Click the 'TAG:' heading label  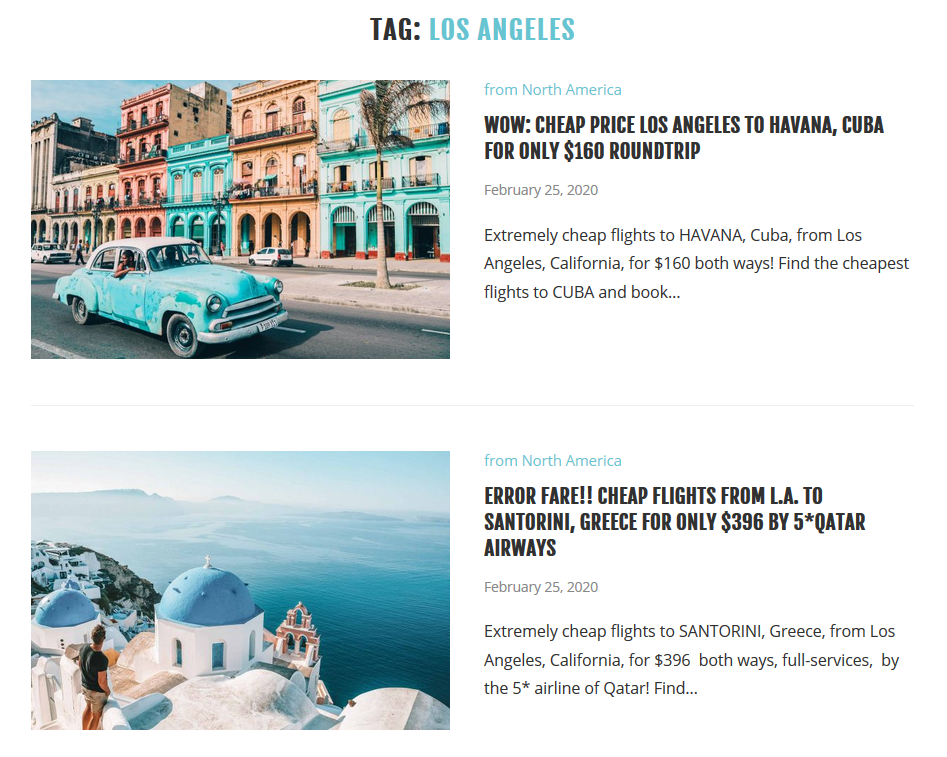396,30
